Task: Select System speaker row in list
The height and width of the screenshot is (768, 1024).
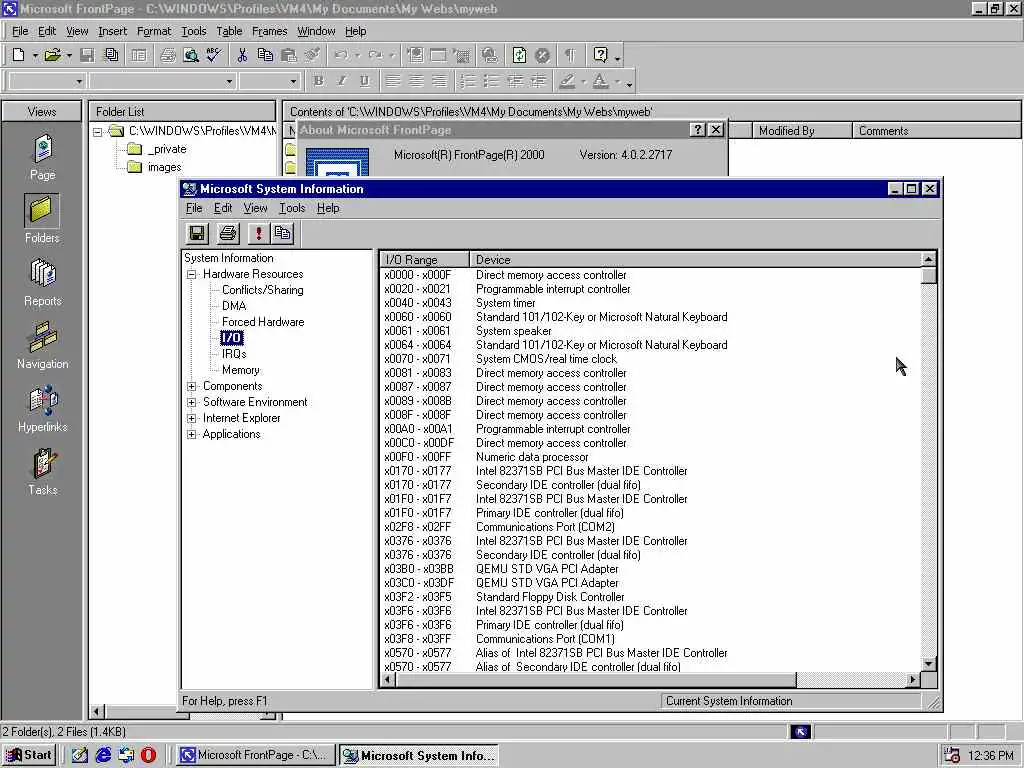Action: coord(650,330)
